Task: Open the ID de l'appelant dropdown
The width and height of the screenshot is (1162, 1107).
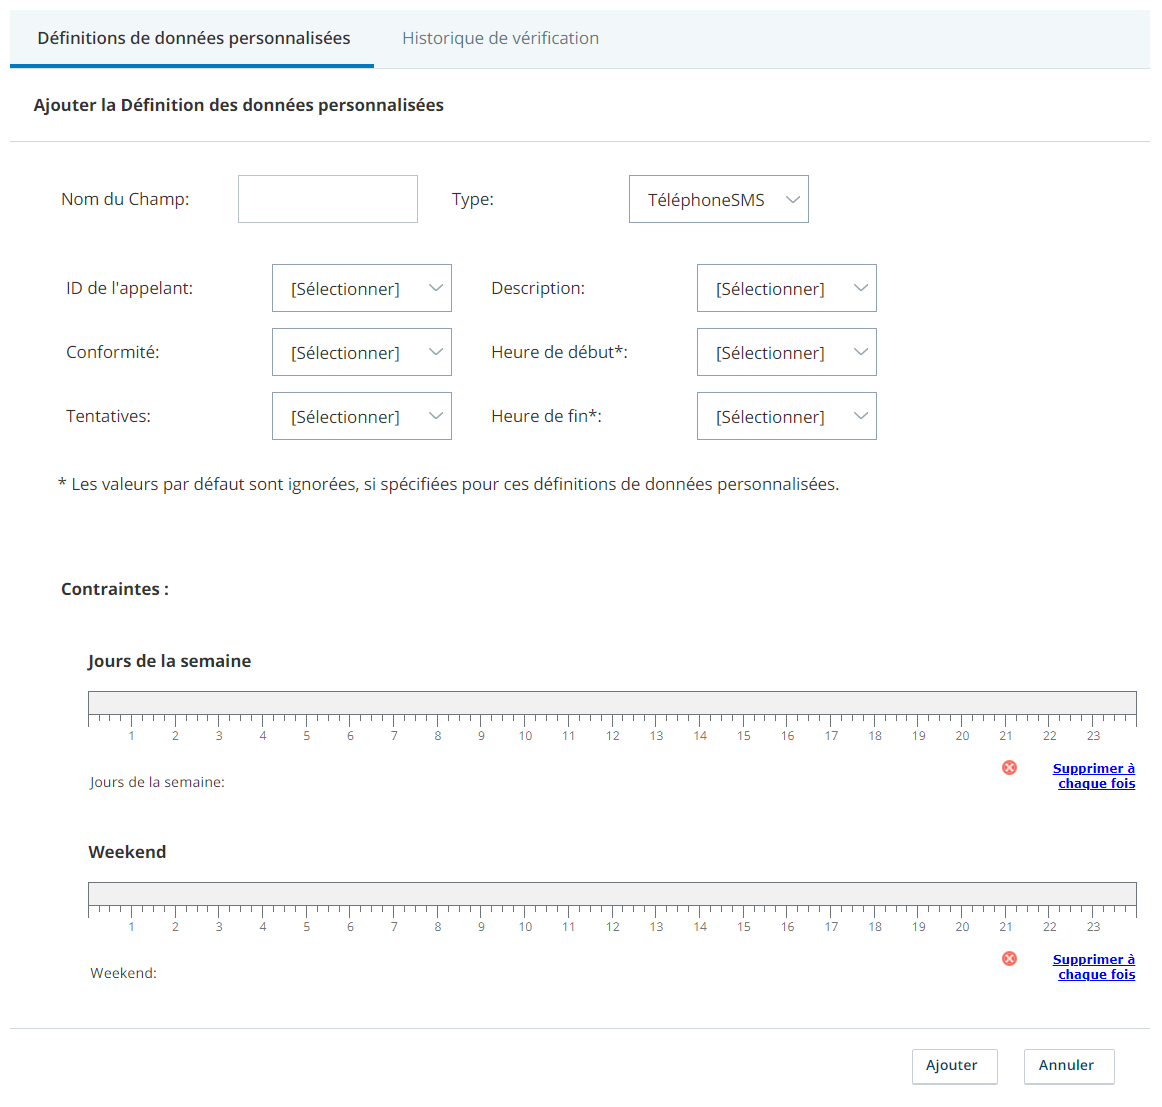Action: (x=362, y=288)
